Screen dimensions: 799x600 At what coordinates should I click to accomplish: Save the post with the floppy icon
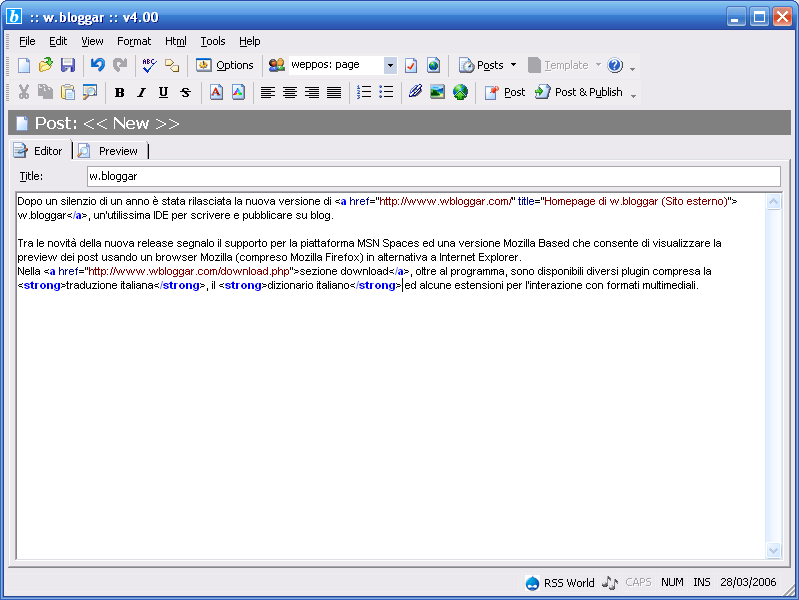[x=68, y=65]
